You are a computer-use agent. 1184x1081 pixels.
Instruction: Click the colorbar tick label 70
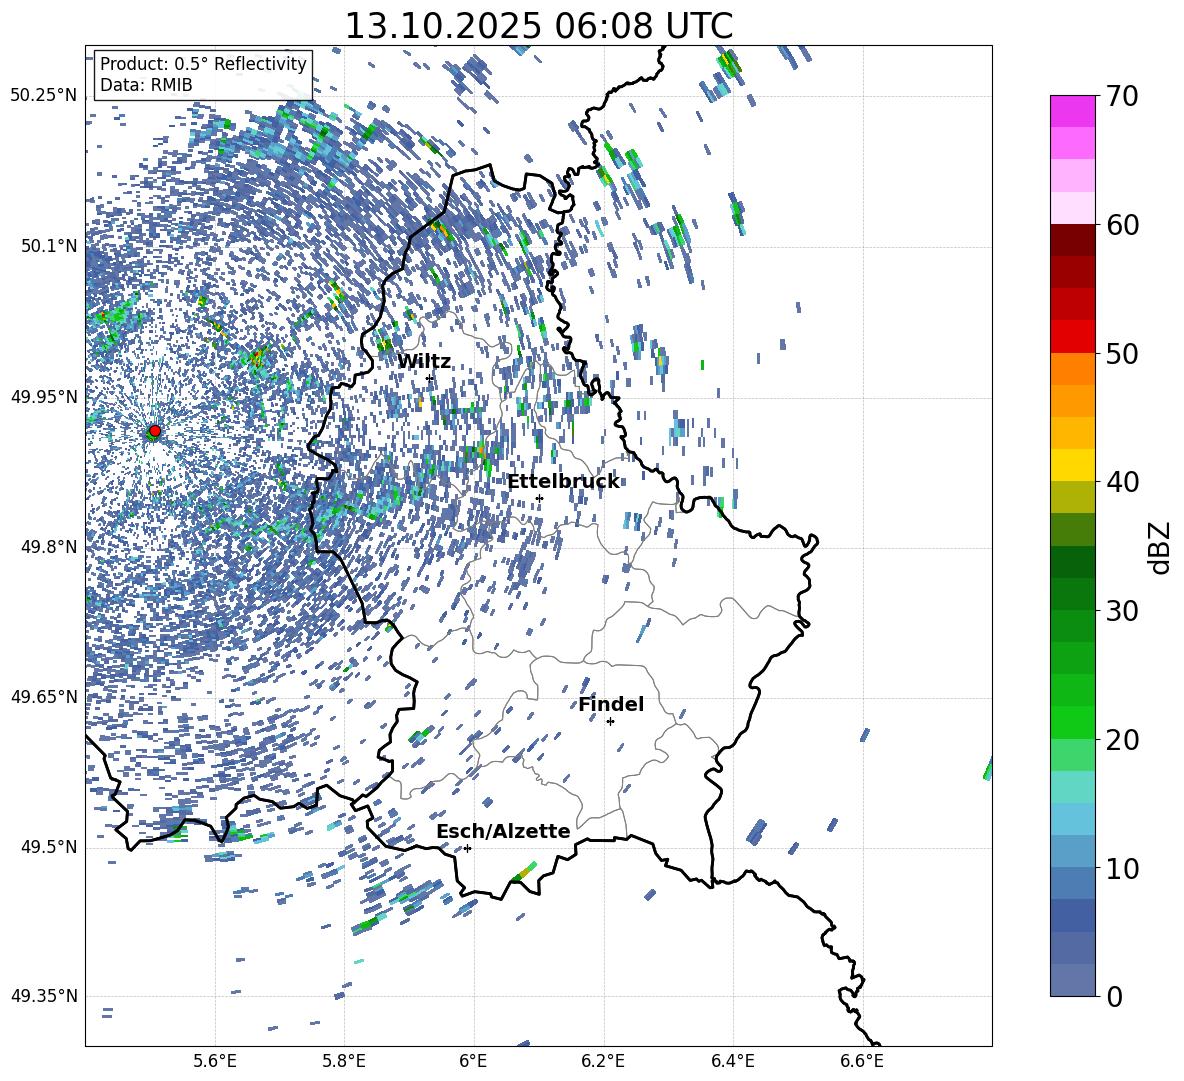coord(1122,97)
